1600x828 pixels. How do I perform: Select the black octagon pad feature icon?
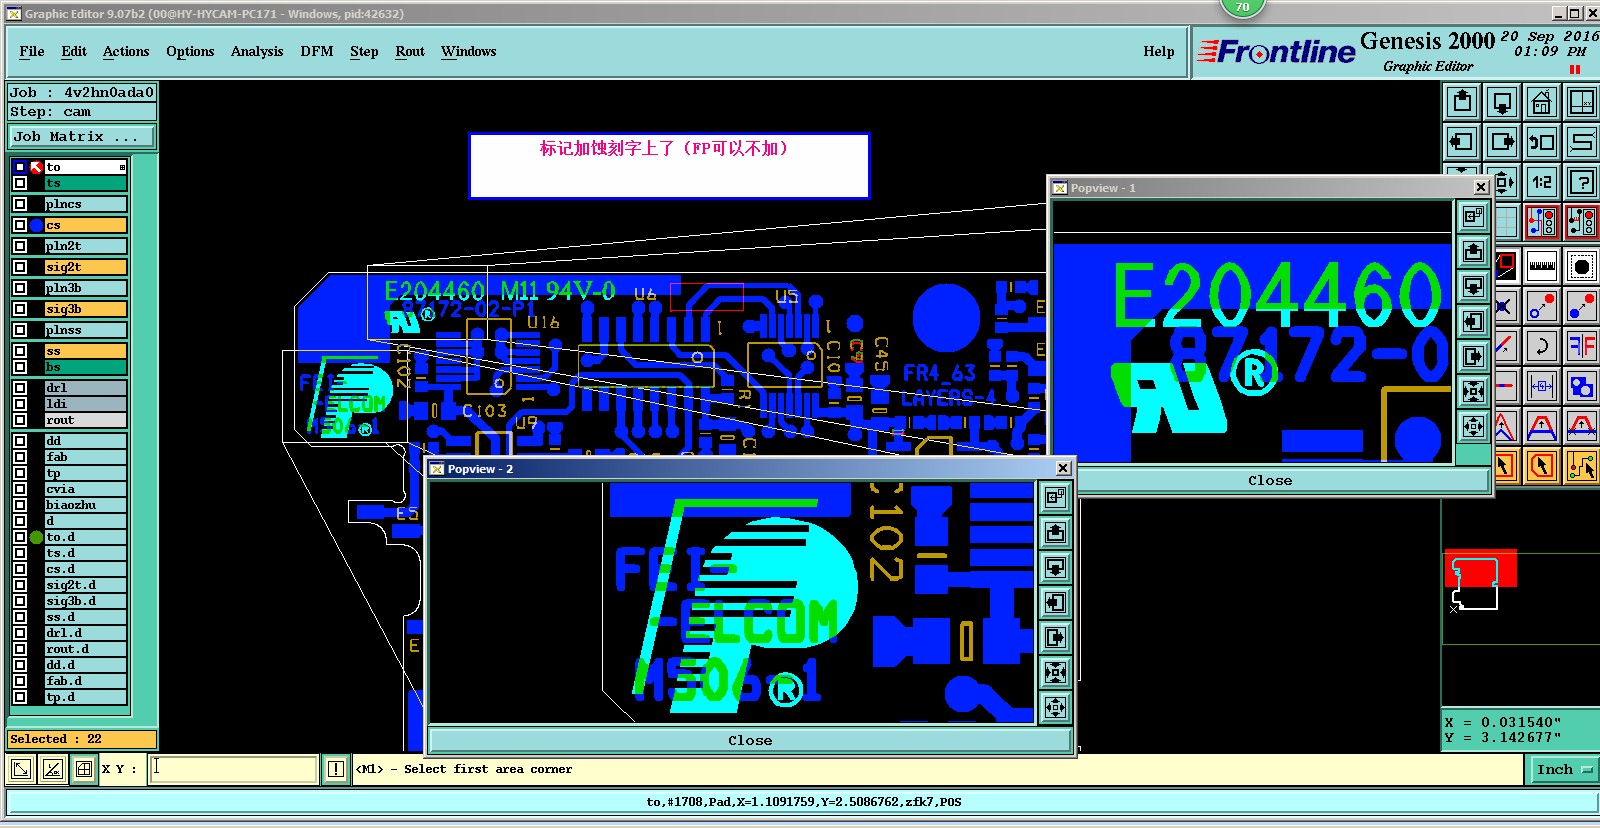coord(1582,267)
